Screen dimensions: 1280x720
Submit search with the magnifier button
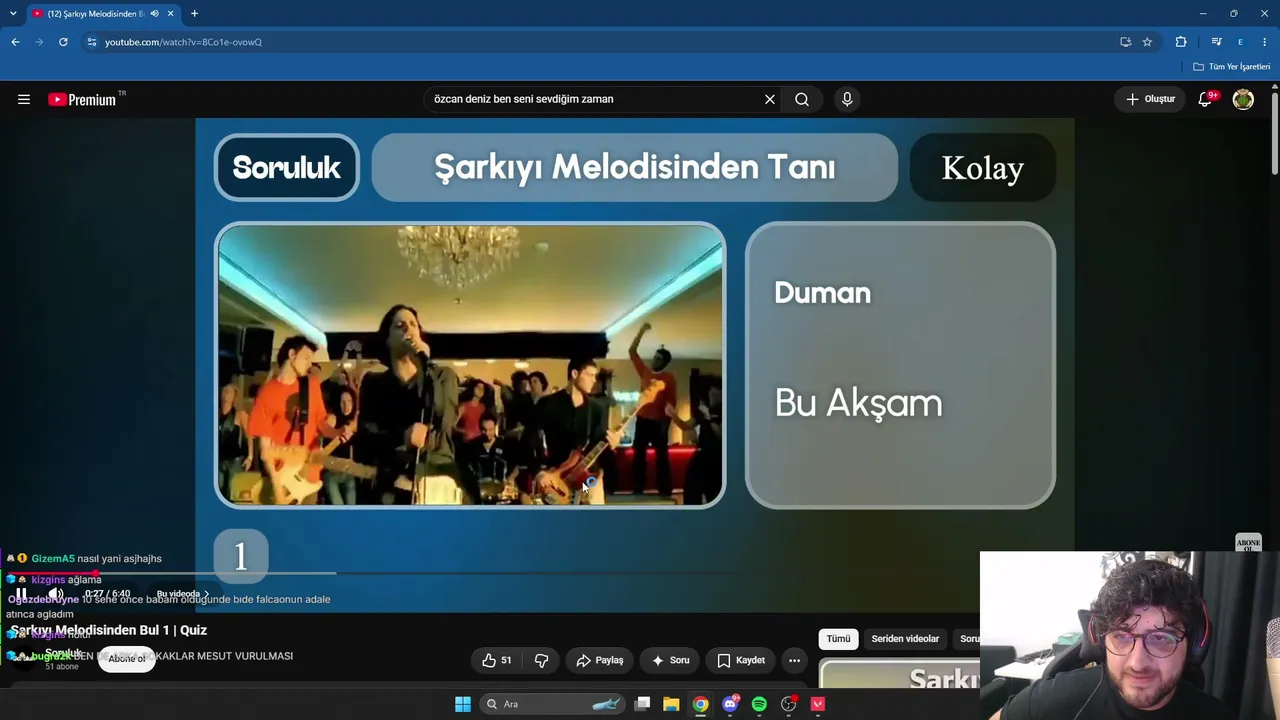(802, 99)
